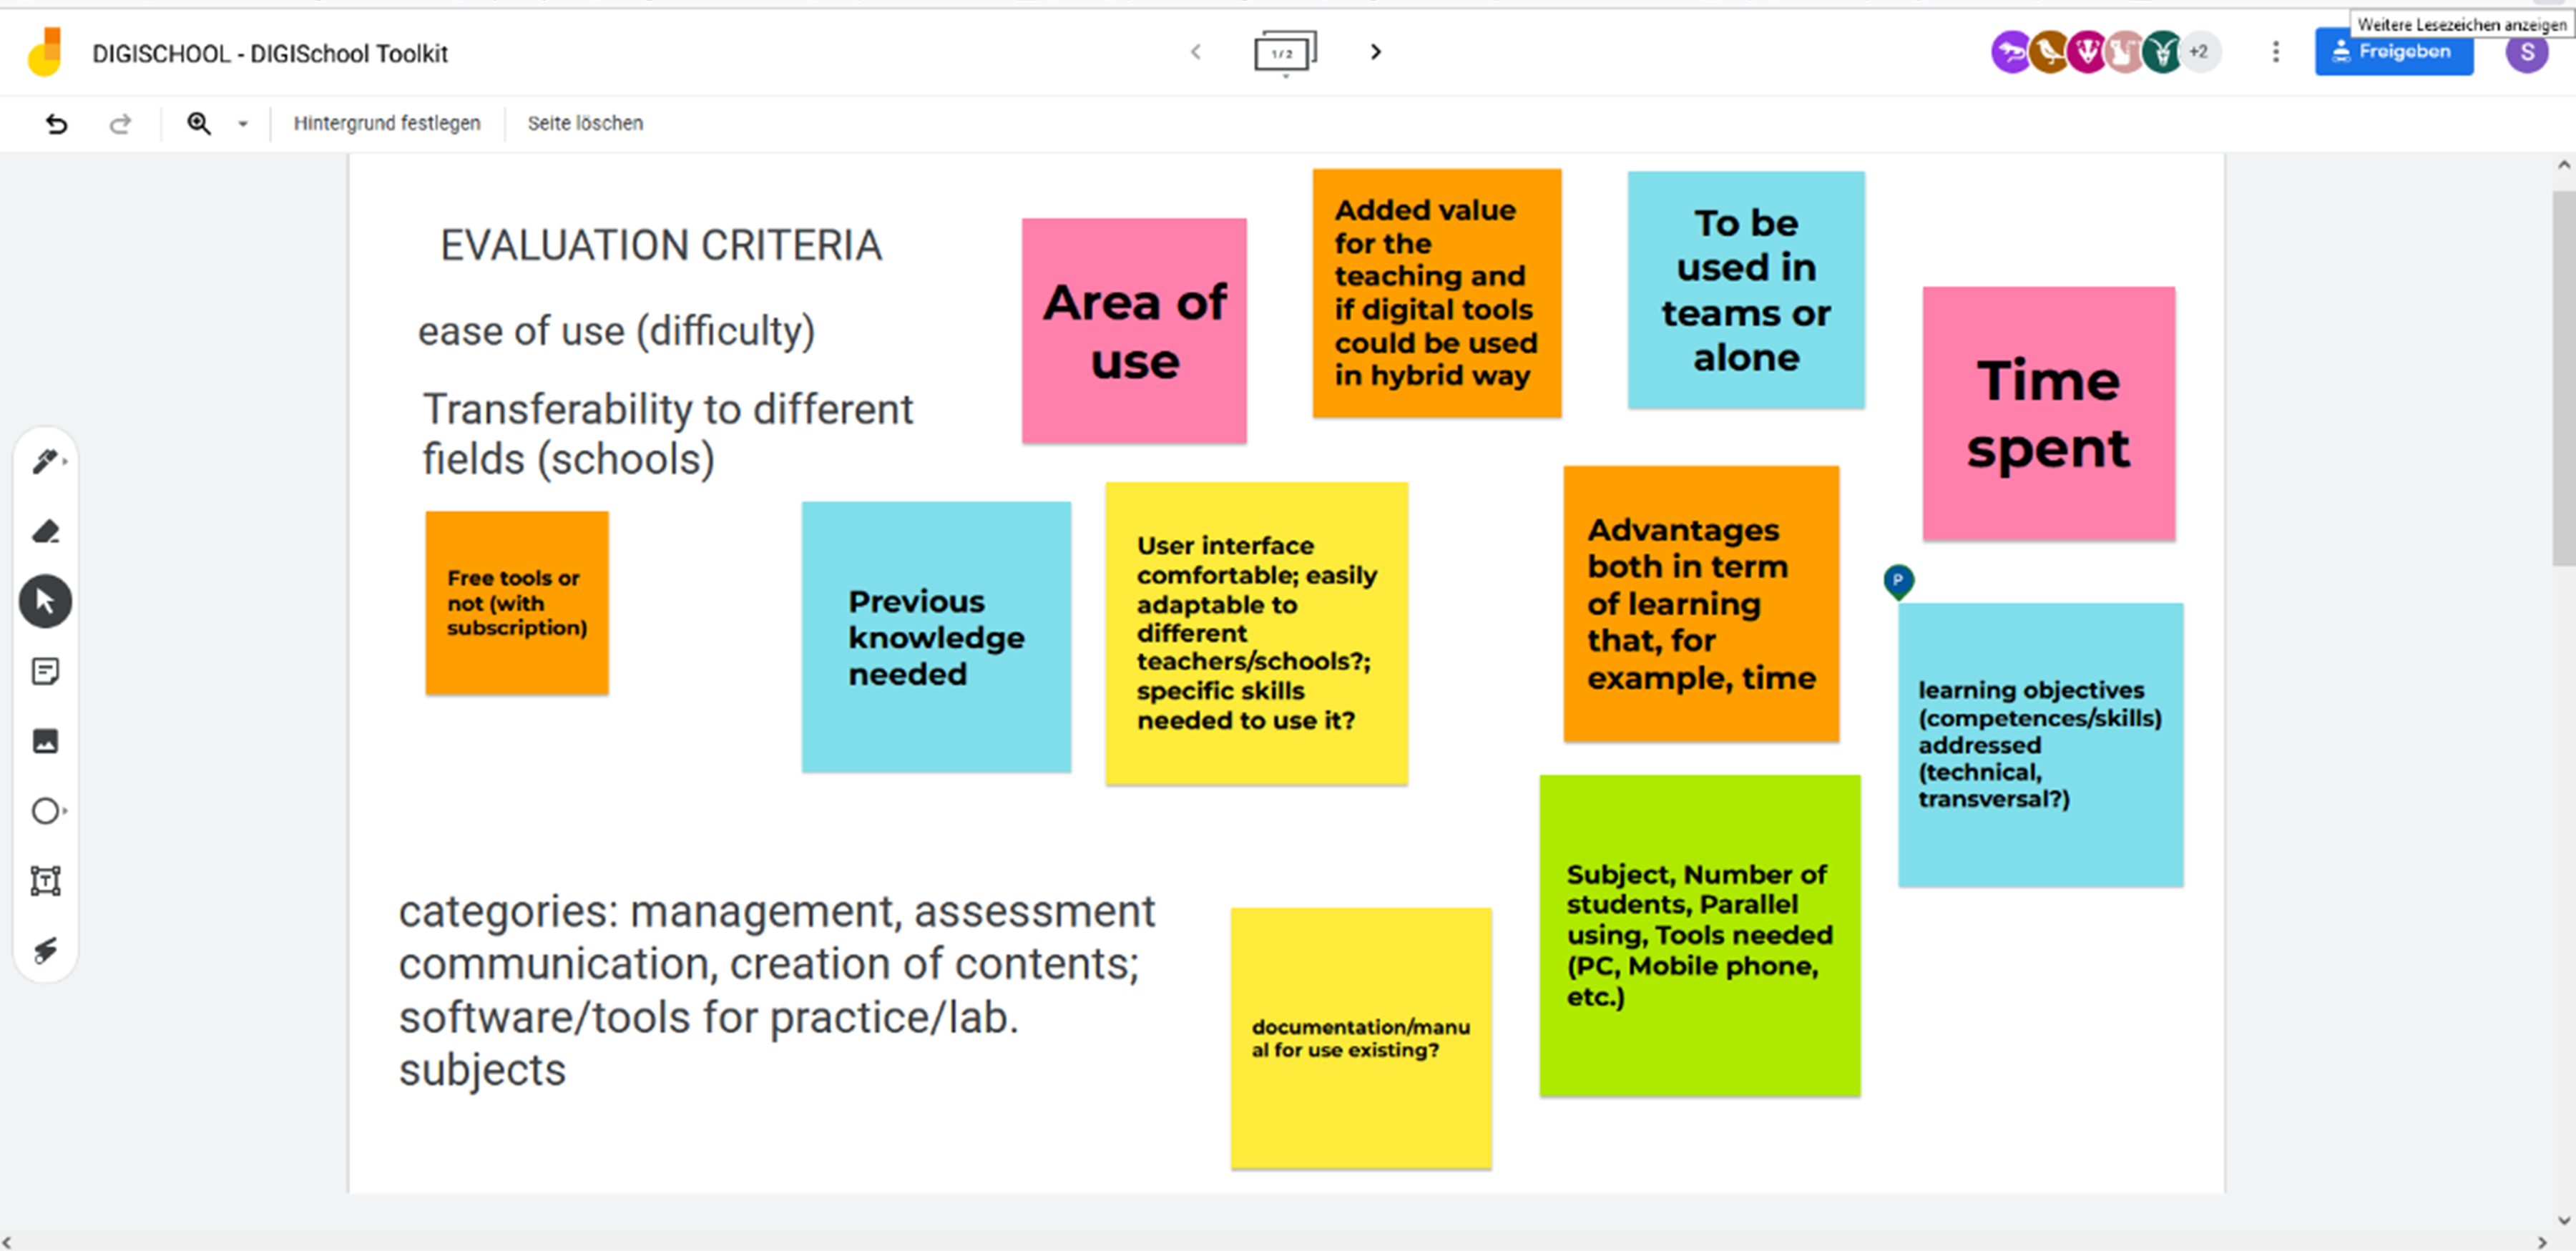This screenshot has height=1251, width=2576.
Task: Go to next frame arrow
Action: coord(1376,52)
